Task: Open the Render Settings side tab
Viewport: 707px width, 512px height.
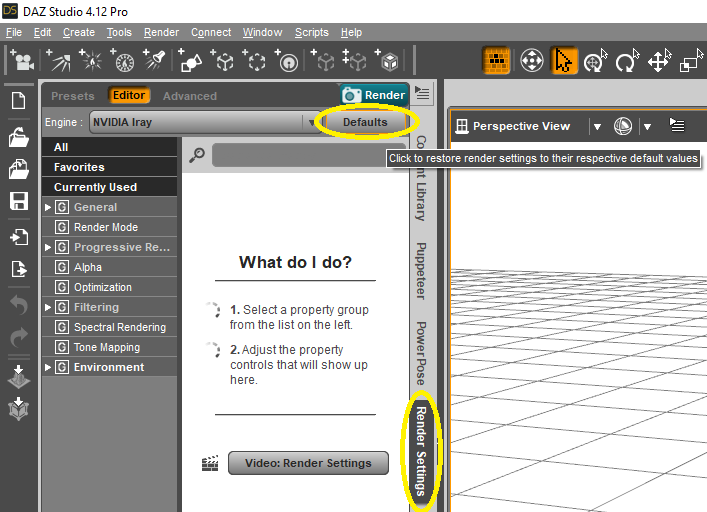Action: (420, 451)
